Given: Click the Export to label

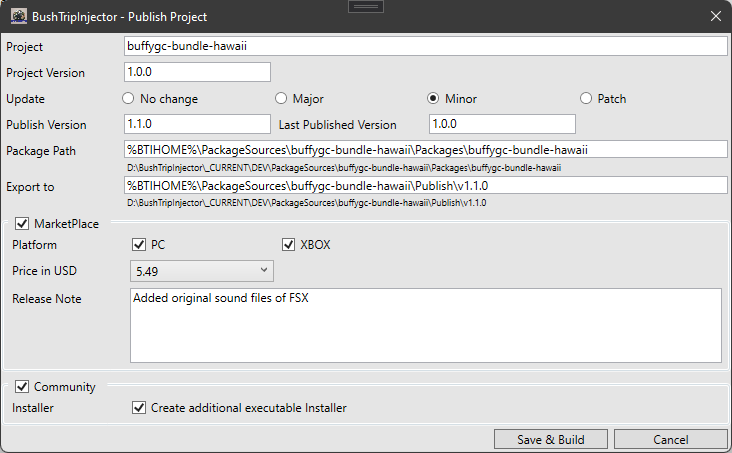Looking at the screenshot, I should (x=30, y=187).
